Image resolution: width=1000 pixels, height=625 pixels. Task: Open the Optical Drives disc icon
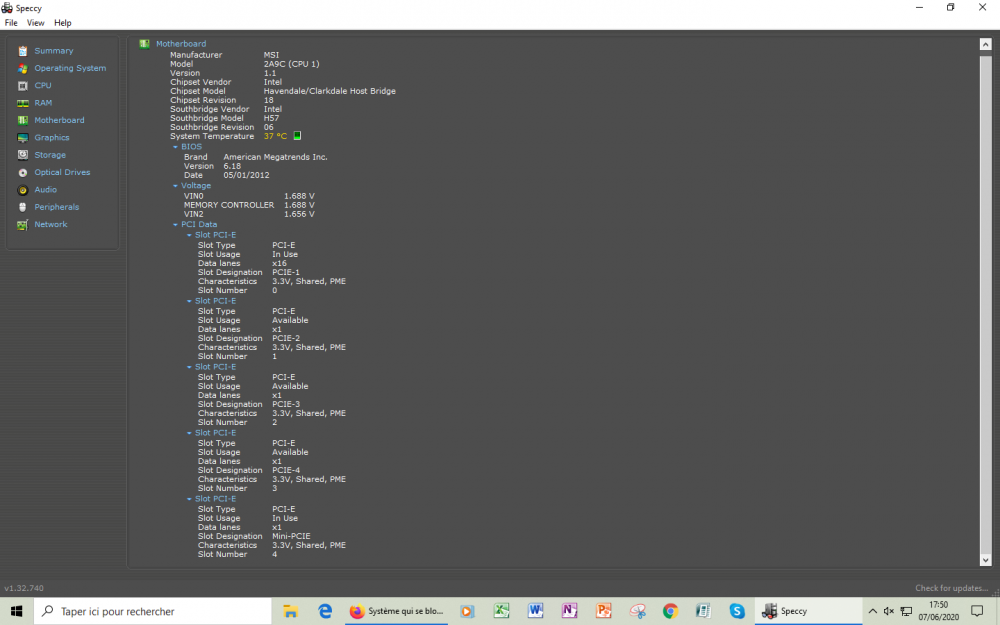pos(23,172)
